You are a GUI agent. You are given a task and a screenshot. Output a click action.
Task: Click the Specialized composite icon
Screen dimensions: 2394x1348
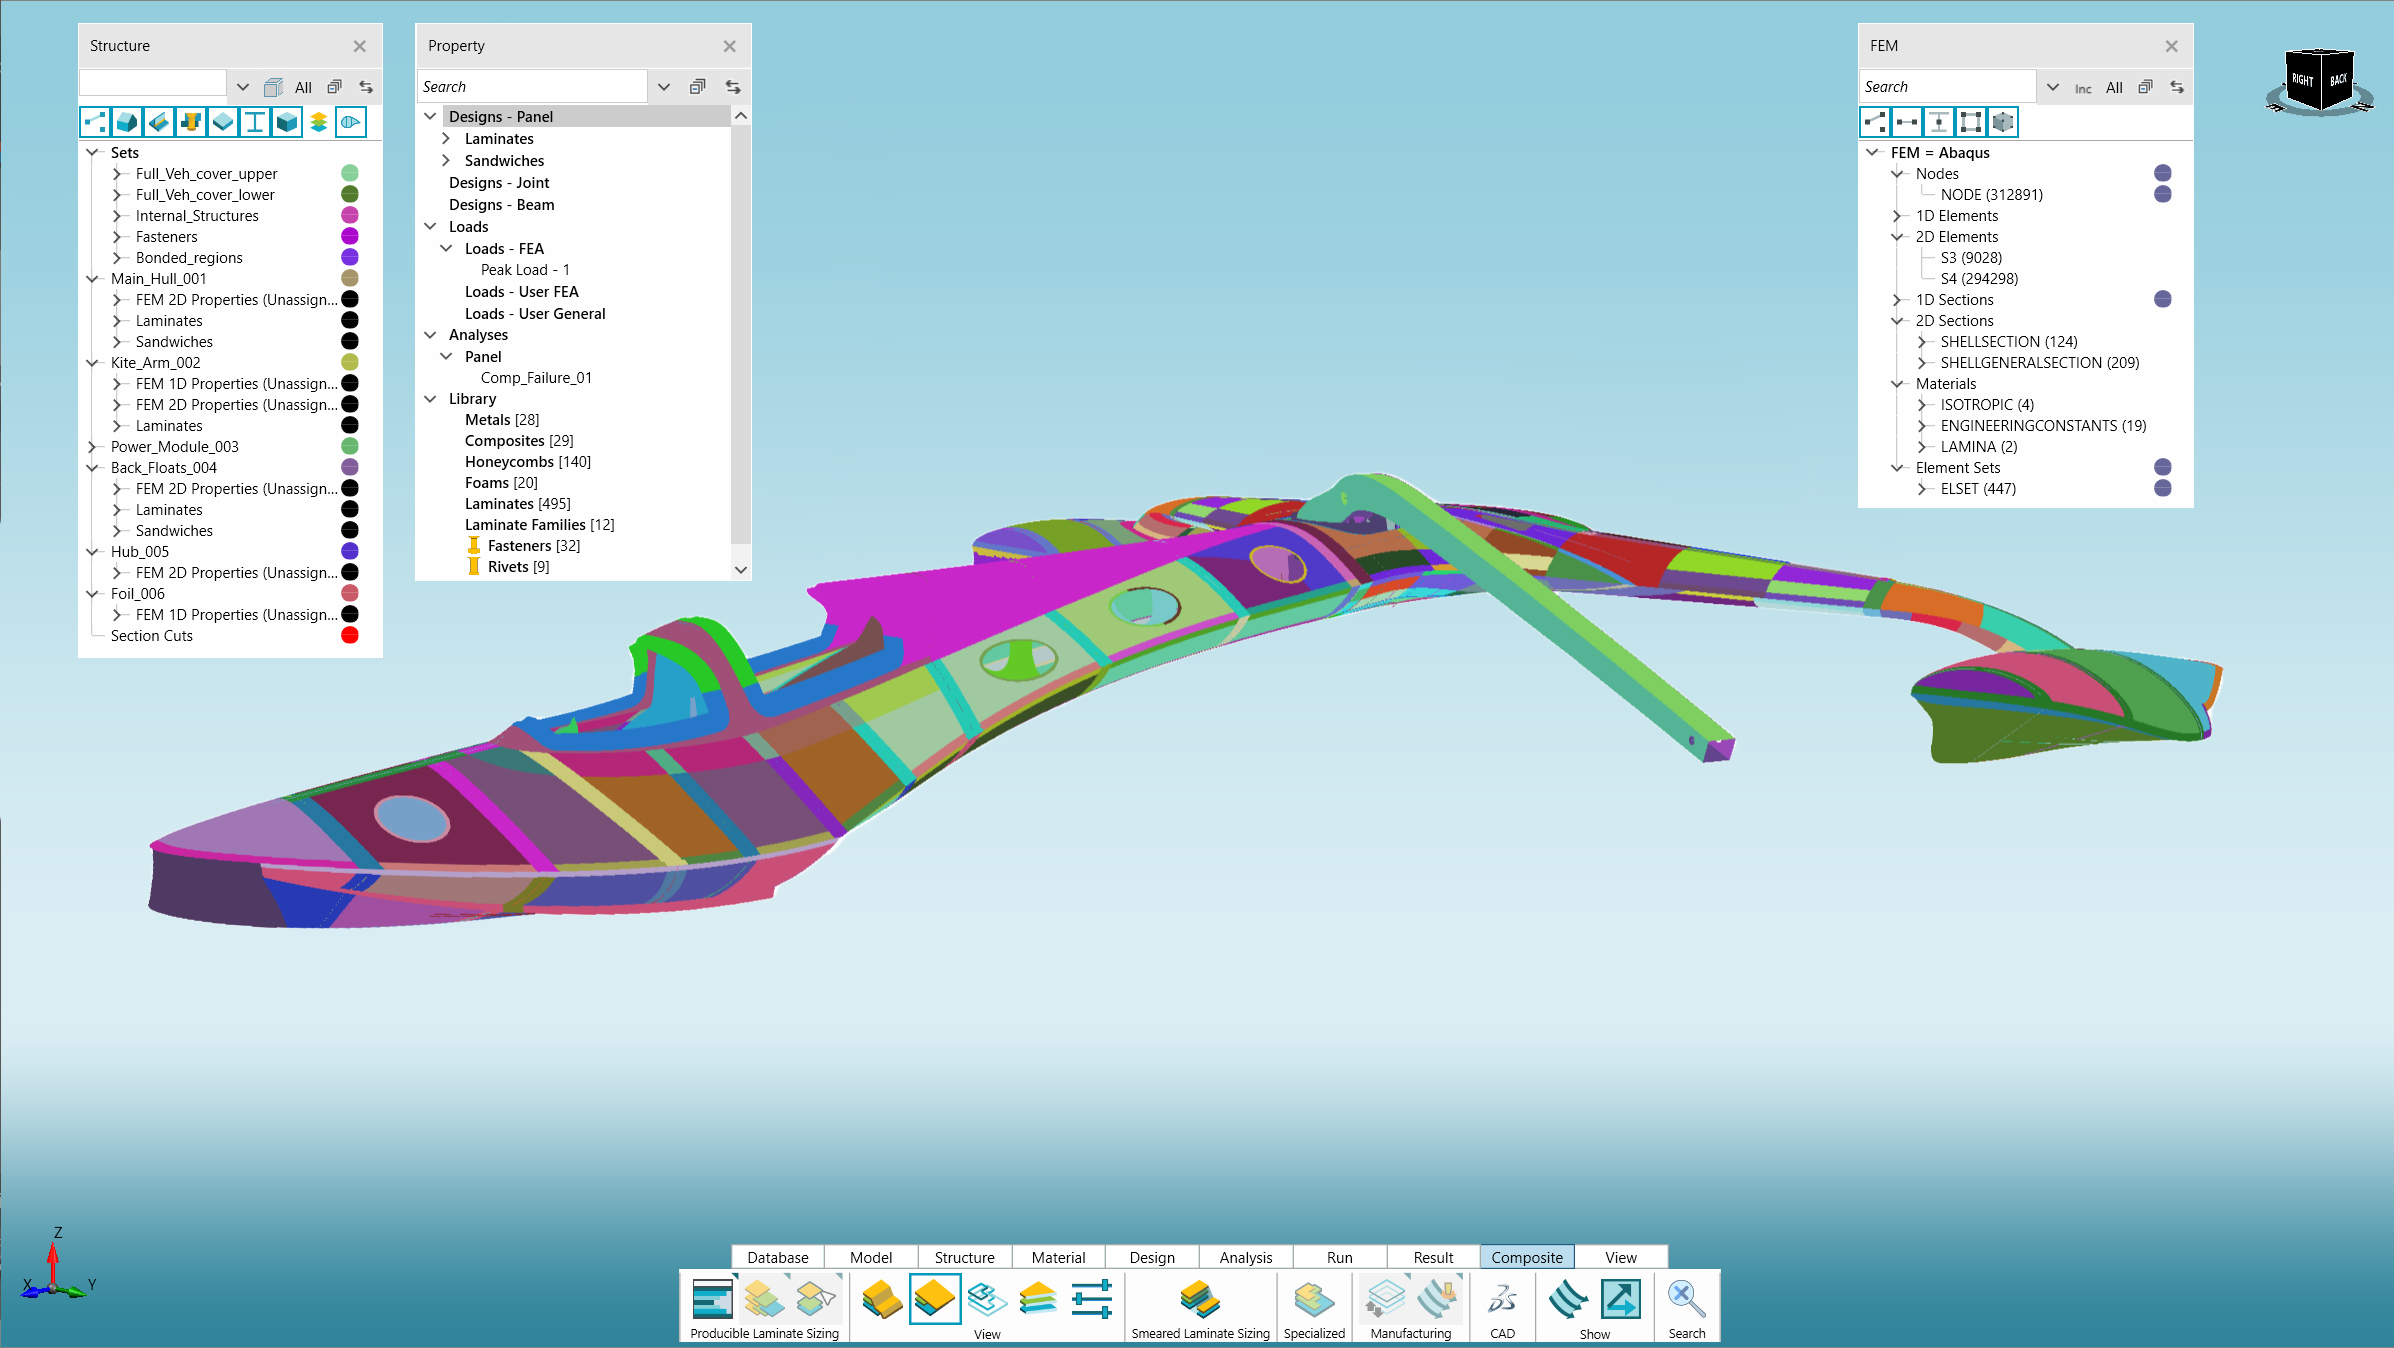point(1313,1299)
